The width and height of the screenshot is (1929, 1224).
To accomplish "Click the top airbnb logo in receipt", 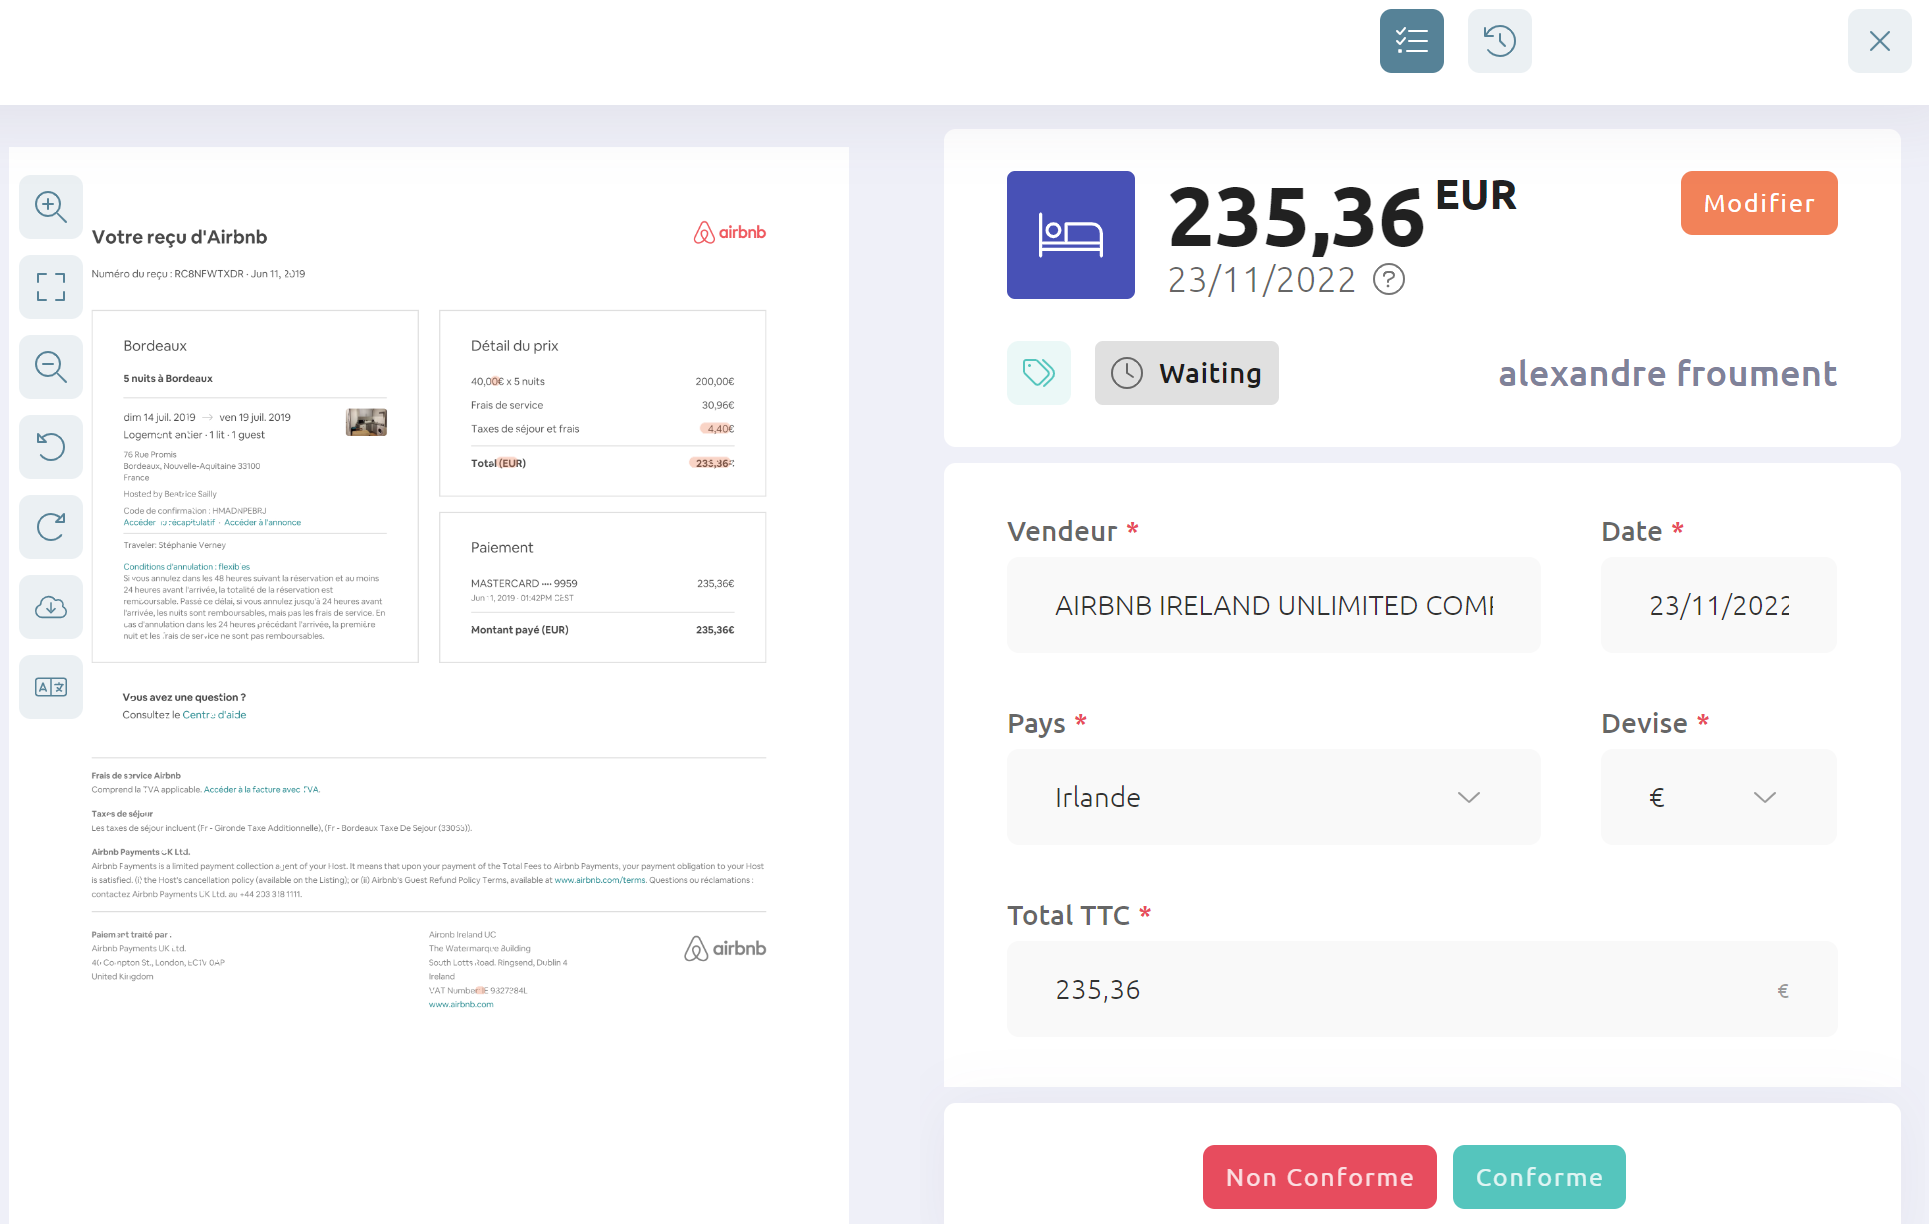I will coord(730,232).
